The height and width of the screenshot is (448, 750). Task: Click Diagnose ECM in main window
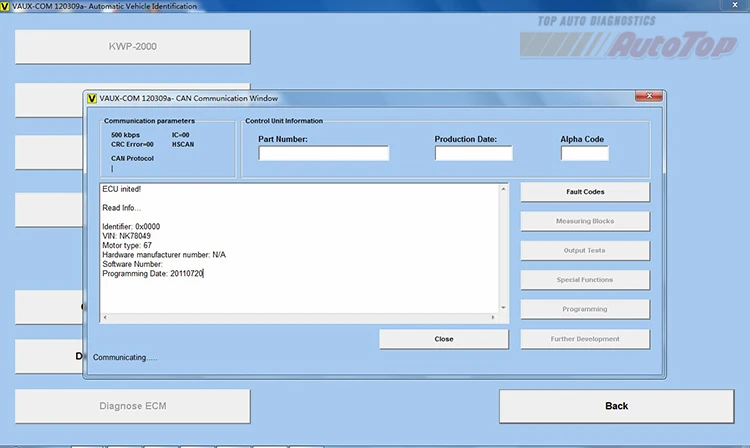tap(132, 406)
